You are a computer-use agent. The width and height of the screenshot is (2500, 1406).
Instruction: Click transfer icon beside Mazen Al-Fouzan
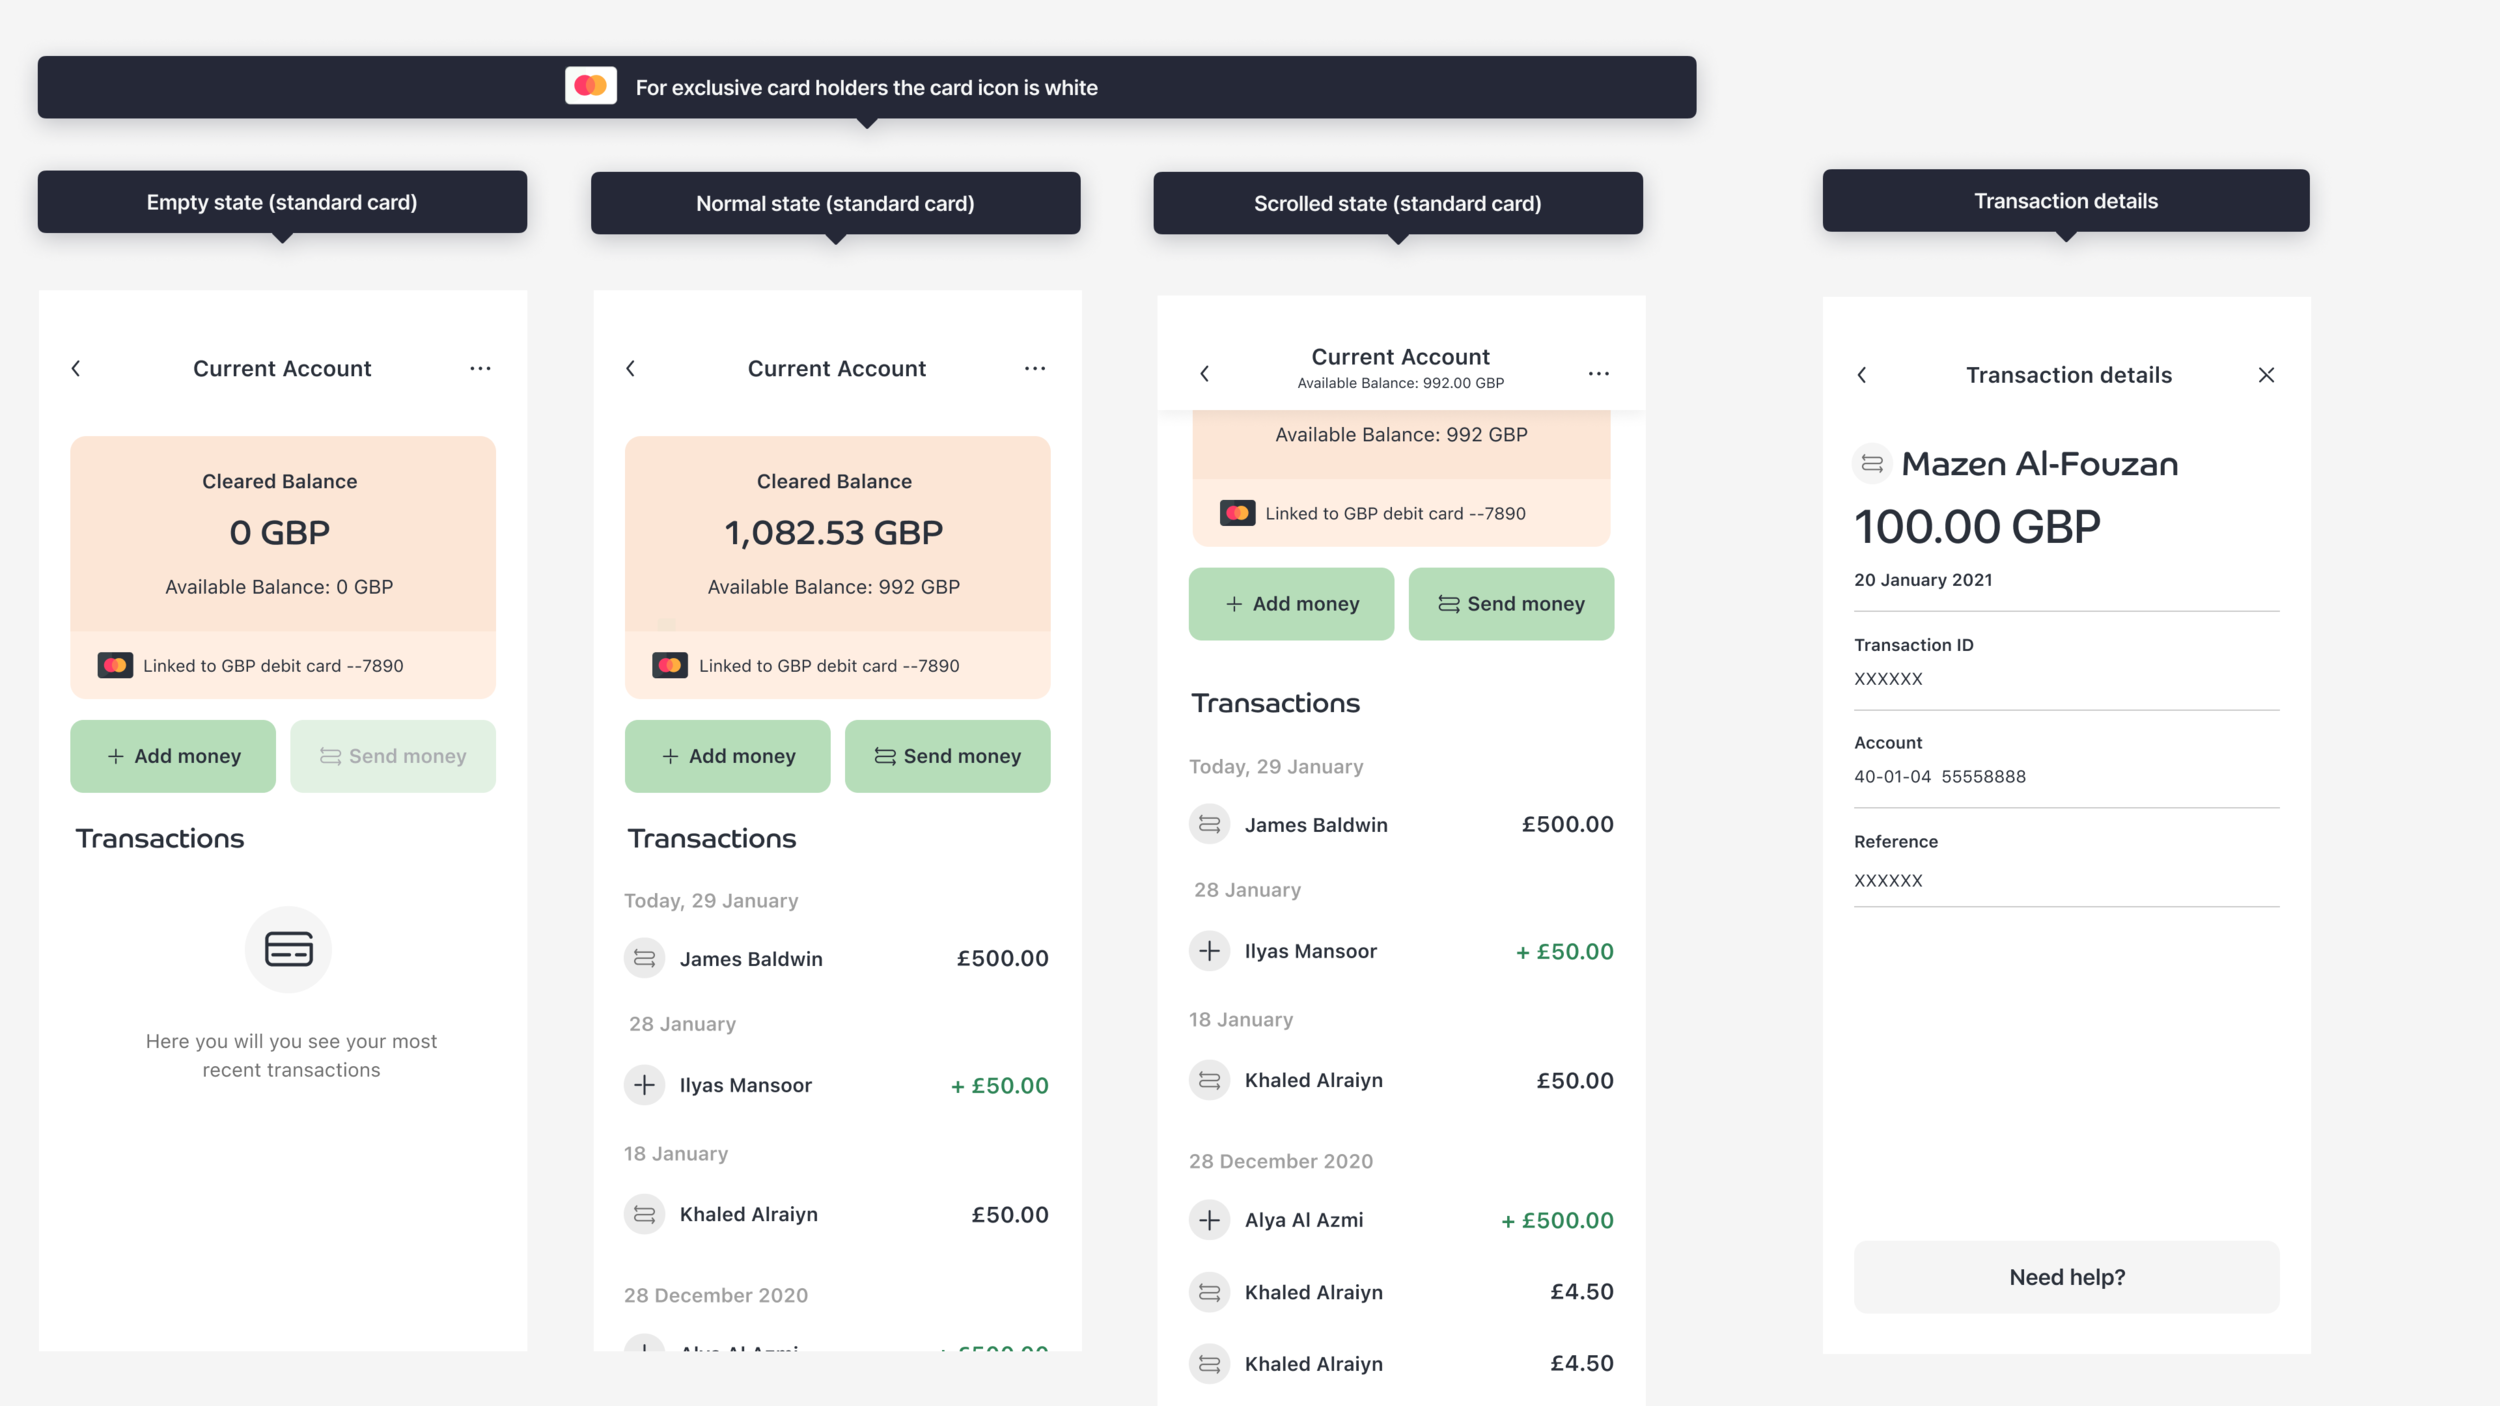[1872, 464]
